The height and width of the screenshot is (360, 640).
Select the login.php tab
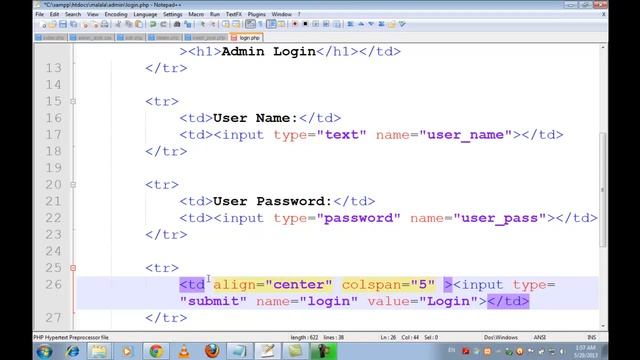(246, 38)
